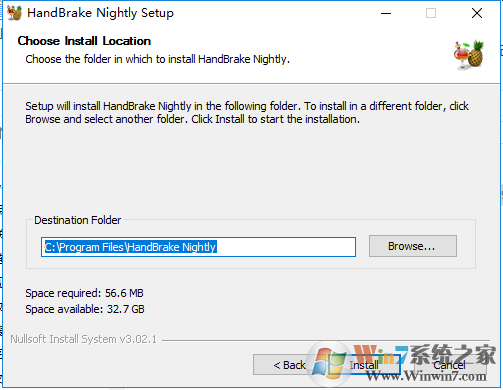Screen dimensions: 503x390
Task: Click the HandBrake icon in the title bar
Action: 14,13
